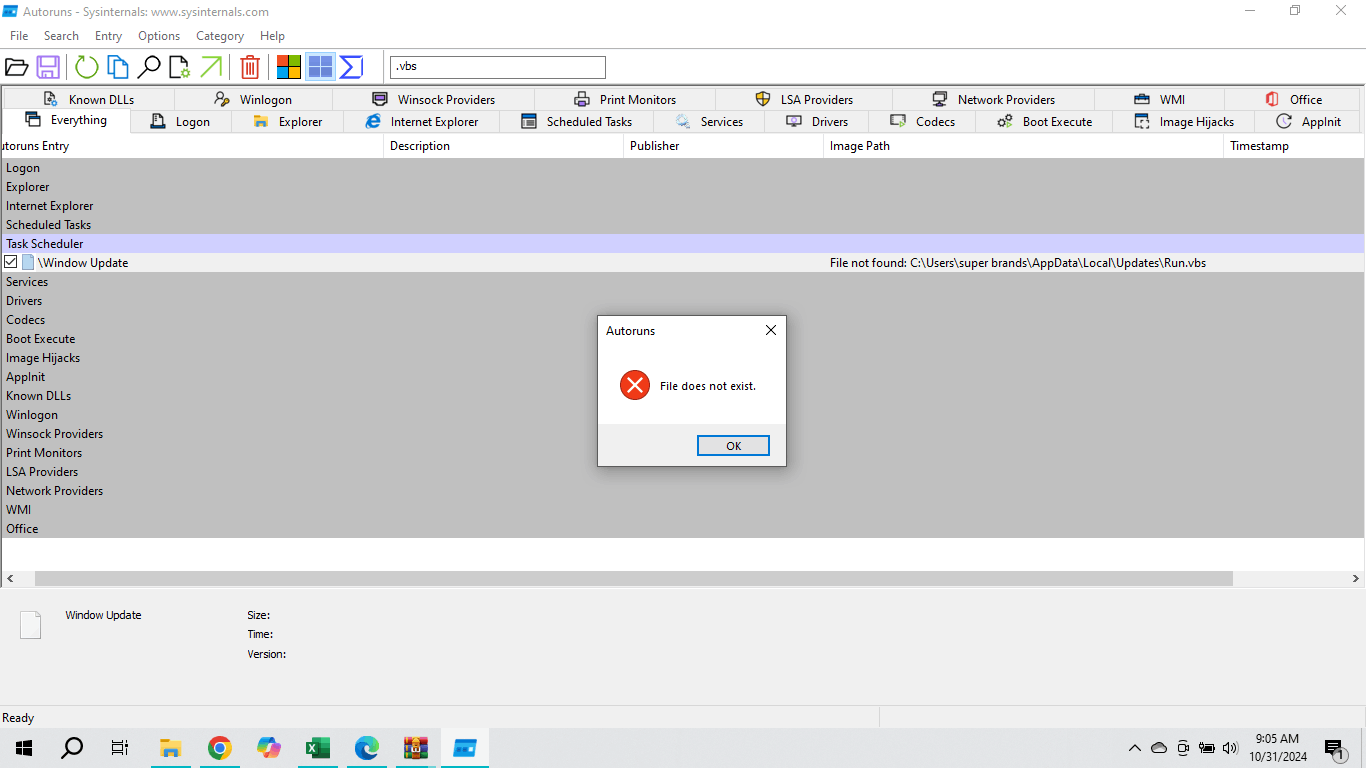This screenshot has height=768, width=1366.
Task: Click the scrollbar right arrow
Action: coord(1356,579)
